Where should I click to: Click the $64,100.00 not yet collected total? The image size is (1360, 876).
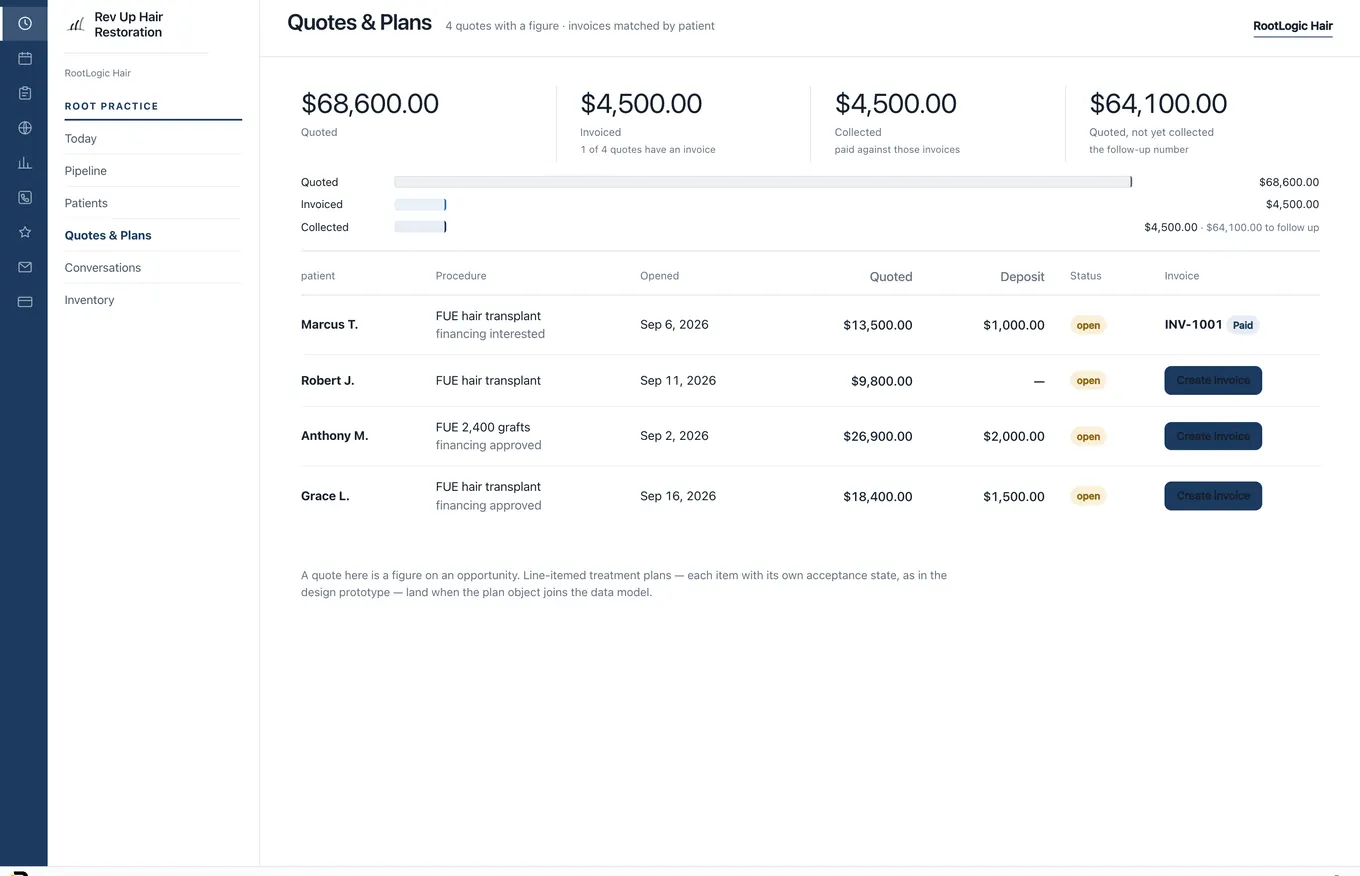(1158, 103)
